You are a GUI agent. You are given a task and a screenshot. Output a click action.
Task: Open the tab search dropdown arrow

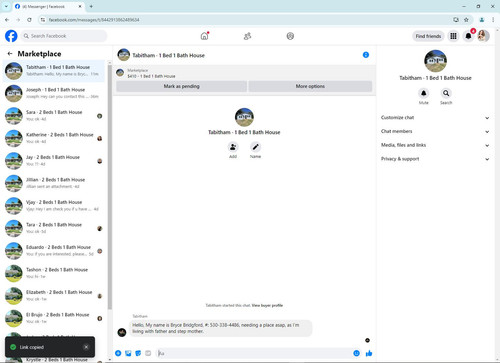[x=6, y=6]
